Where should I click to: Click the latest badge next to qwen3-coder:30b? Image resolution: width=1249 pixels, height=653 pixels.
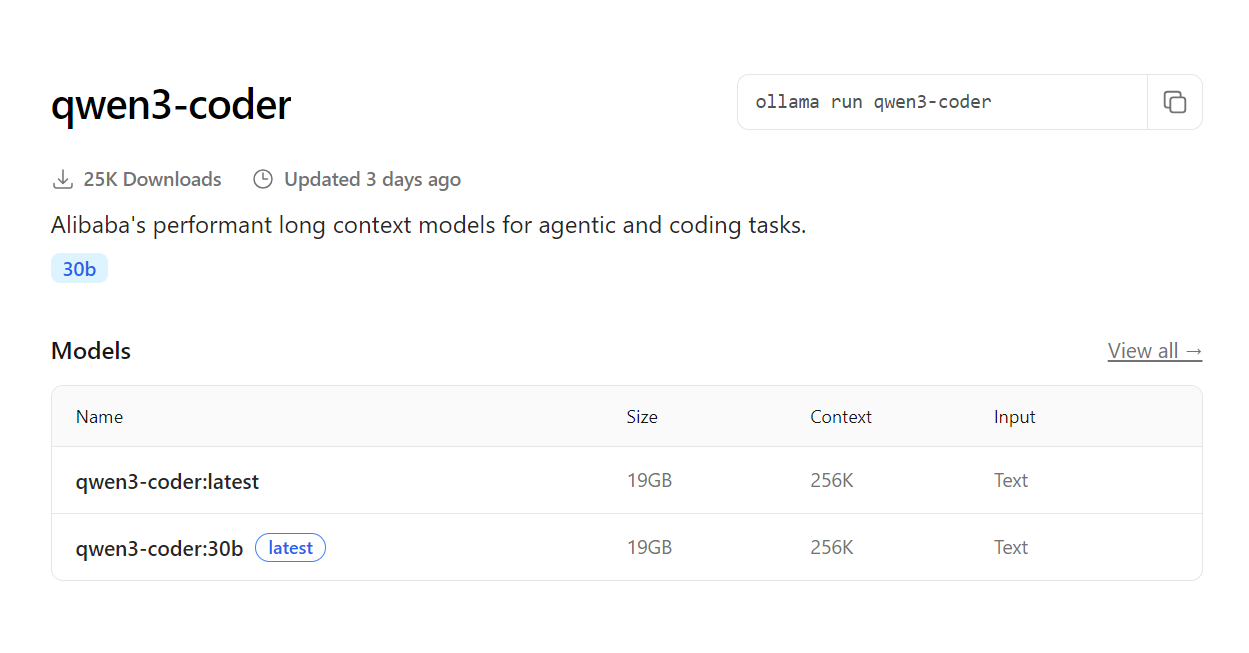[290, 547]
